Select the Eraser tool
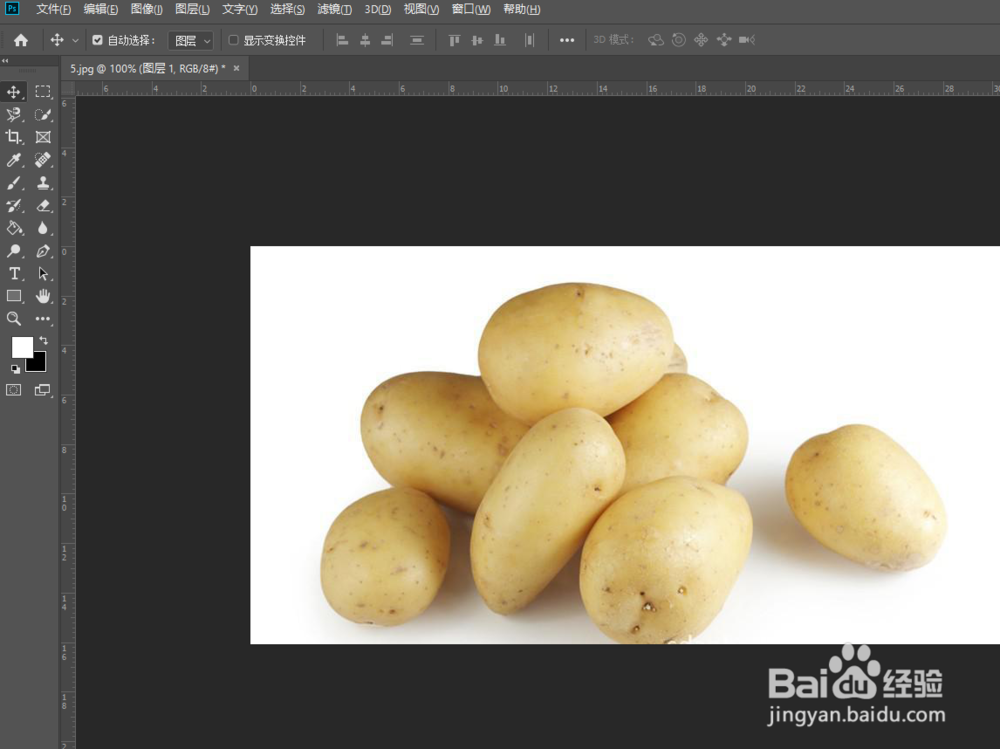Viewport: 1000px width, 749px height. click(x=43, y=205)
